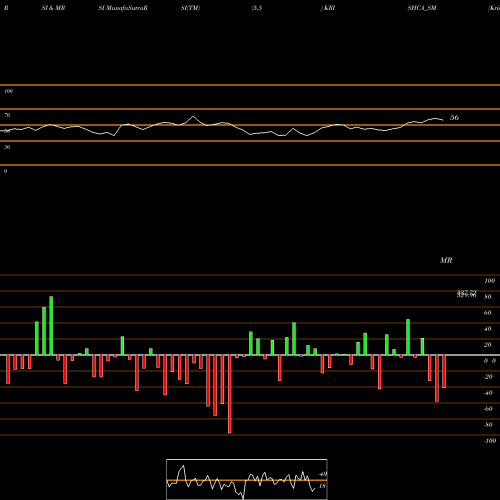500x500 pixels.
Task: Click the '60' label on the MR axis
Action: click(x=487, y=313)
